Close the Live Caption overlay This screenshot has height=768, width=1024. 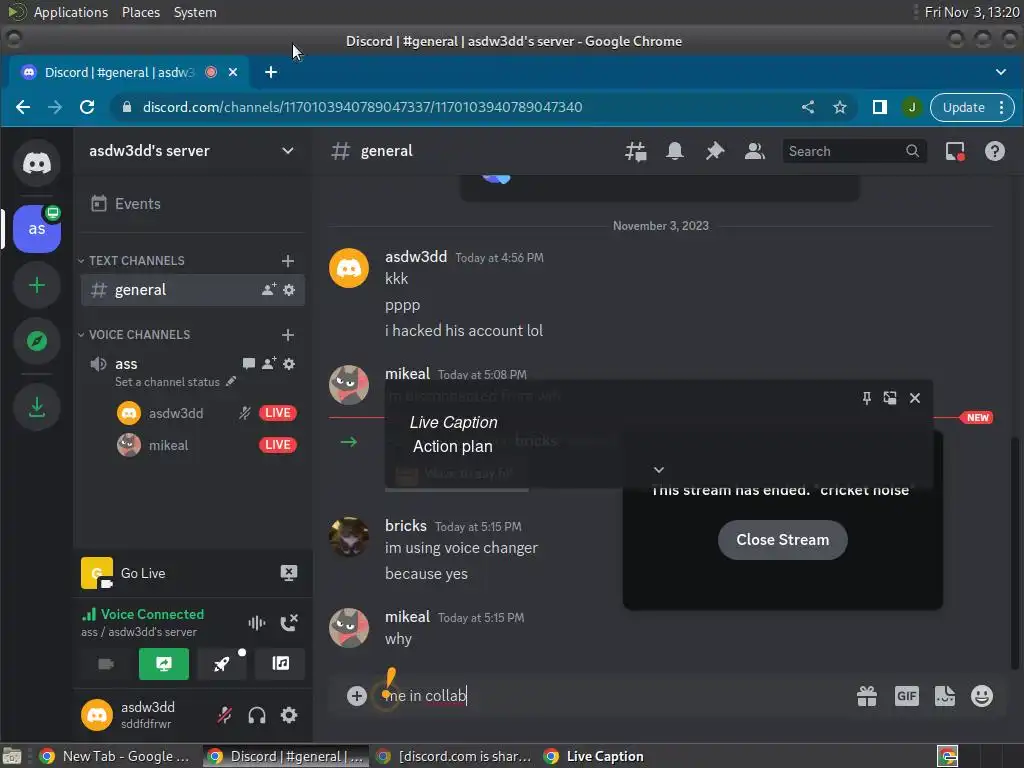(x=914, y=398)
